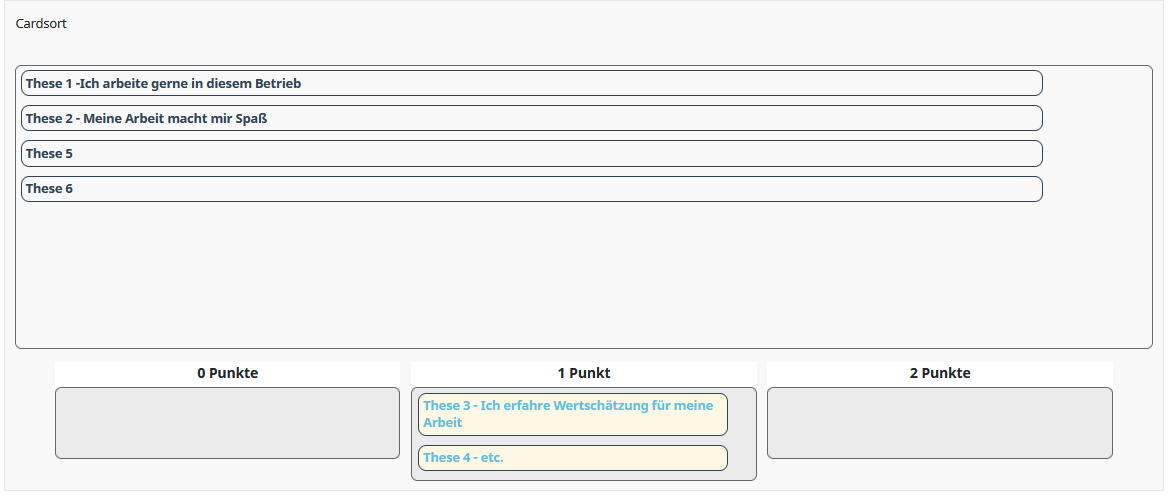1171x496 pixels.
Task: Click the empty 0 Punkte drop box
Action: (227, 423)
